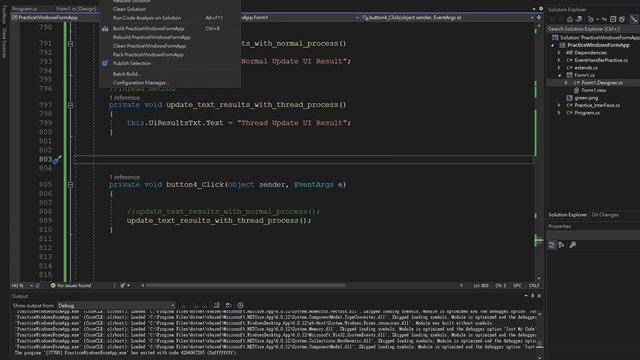Select Rebuild PracticeWindowsFormApp menu item
This screenshot has width=640, height=360.
click(152, 37)
